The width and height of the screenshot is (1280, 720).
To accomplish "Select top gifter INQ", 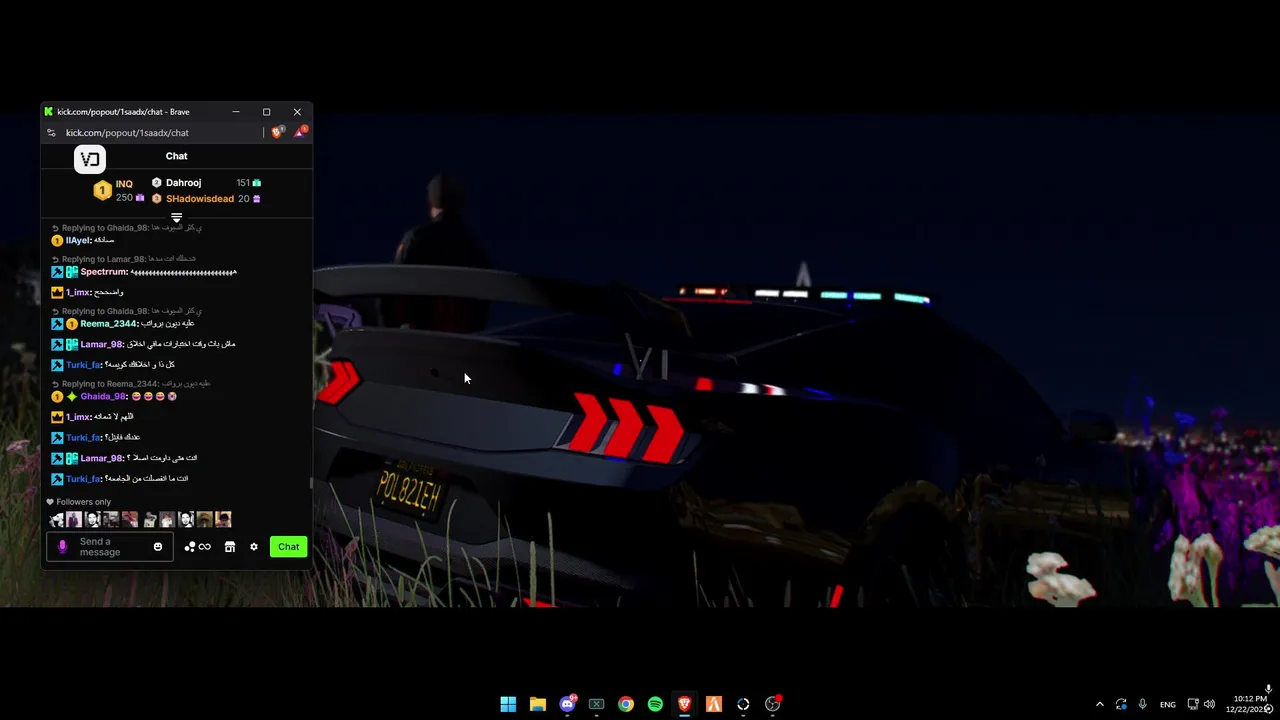I will click(x=124, y=184).
